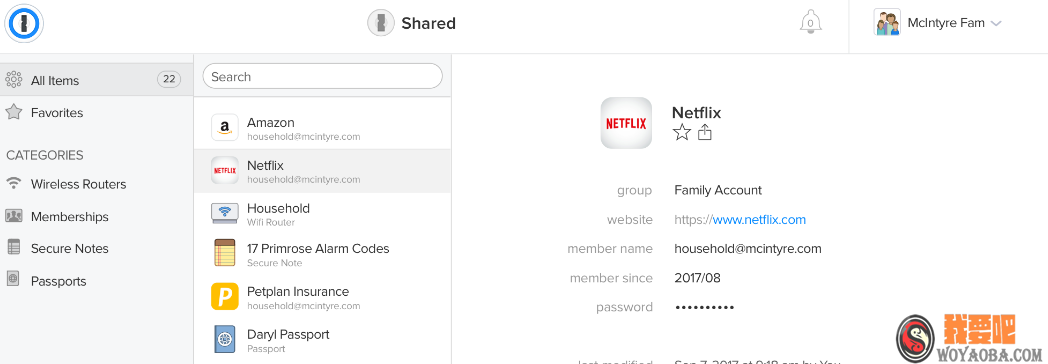This screenshot has height=364, width=1048.
Task: Expand the McIntyre Fam account dropdown arrow
Action: pyautogui.click(x=996, y=23)
